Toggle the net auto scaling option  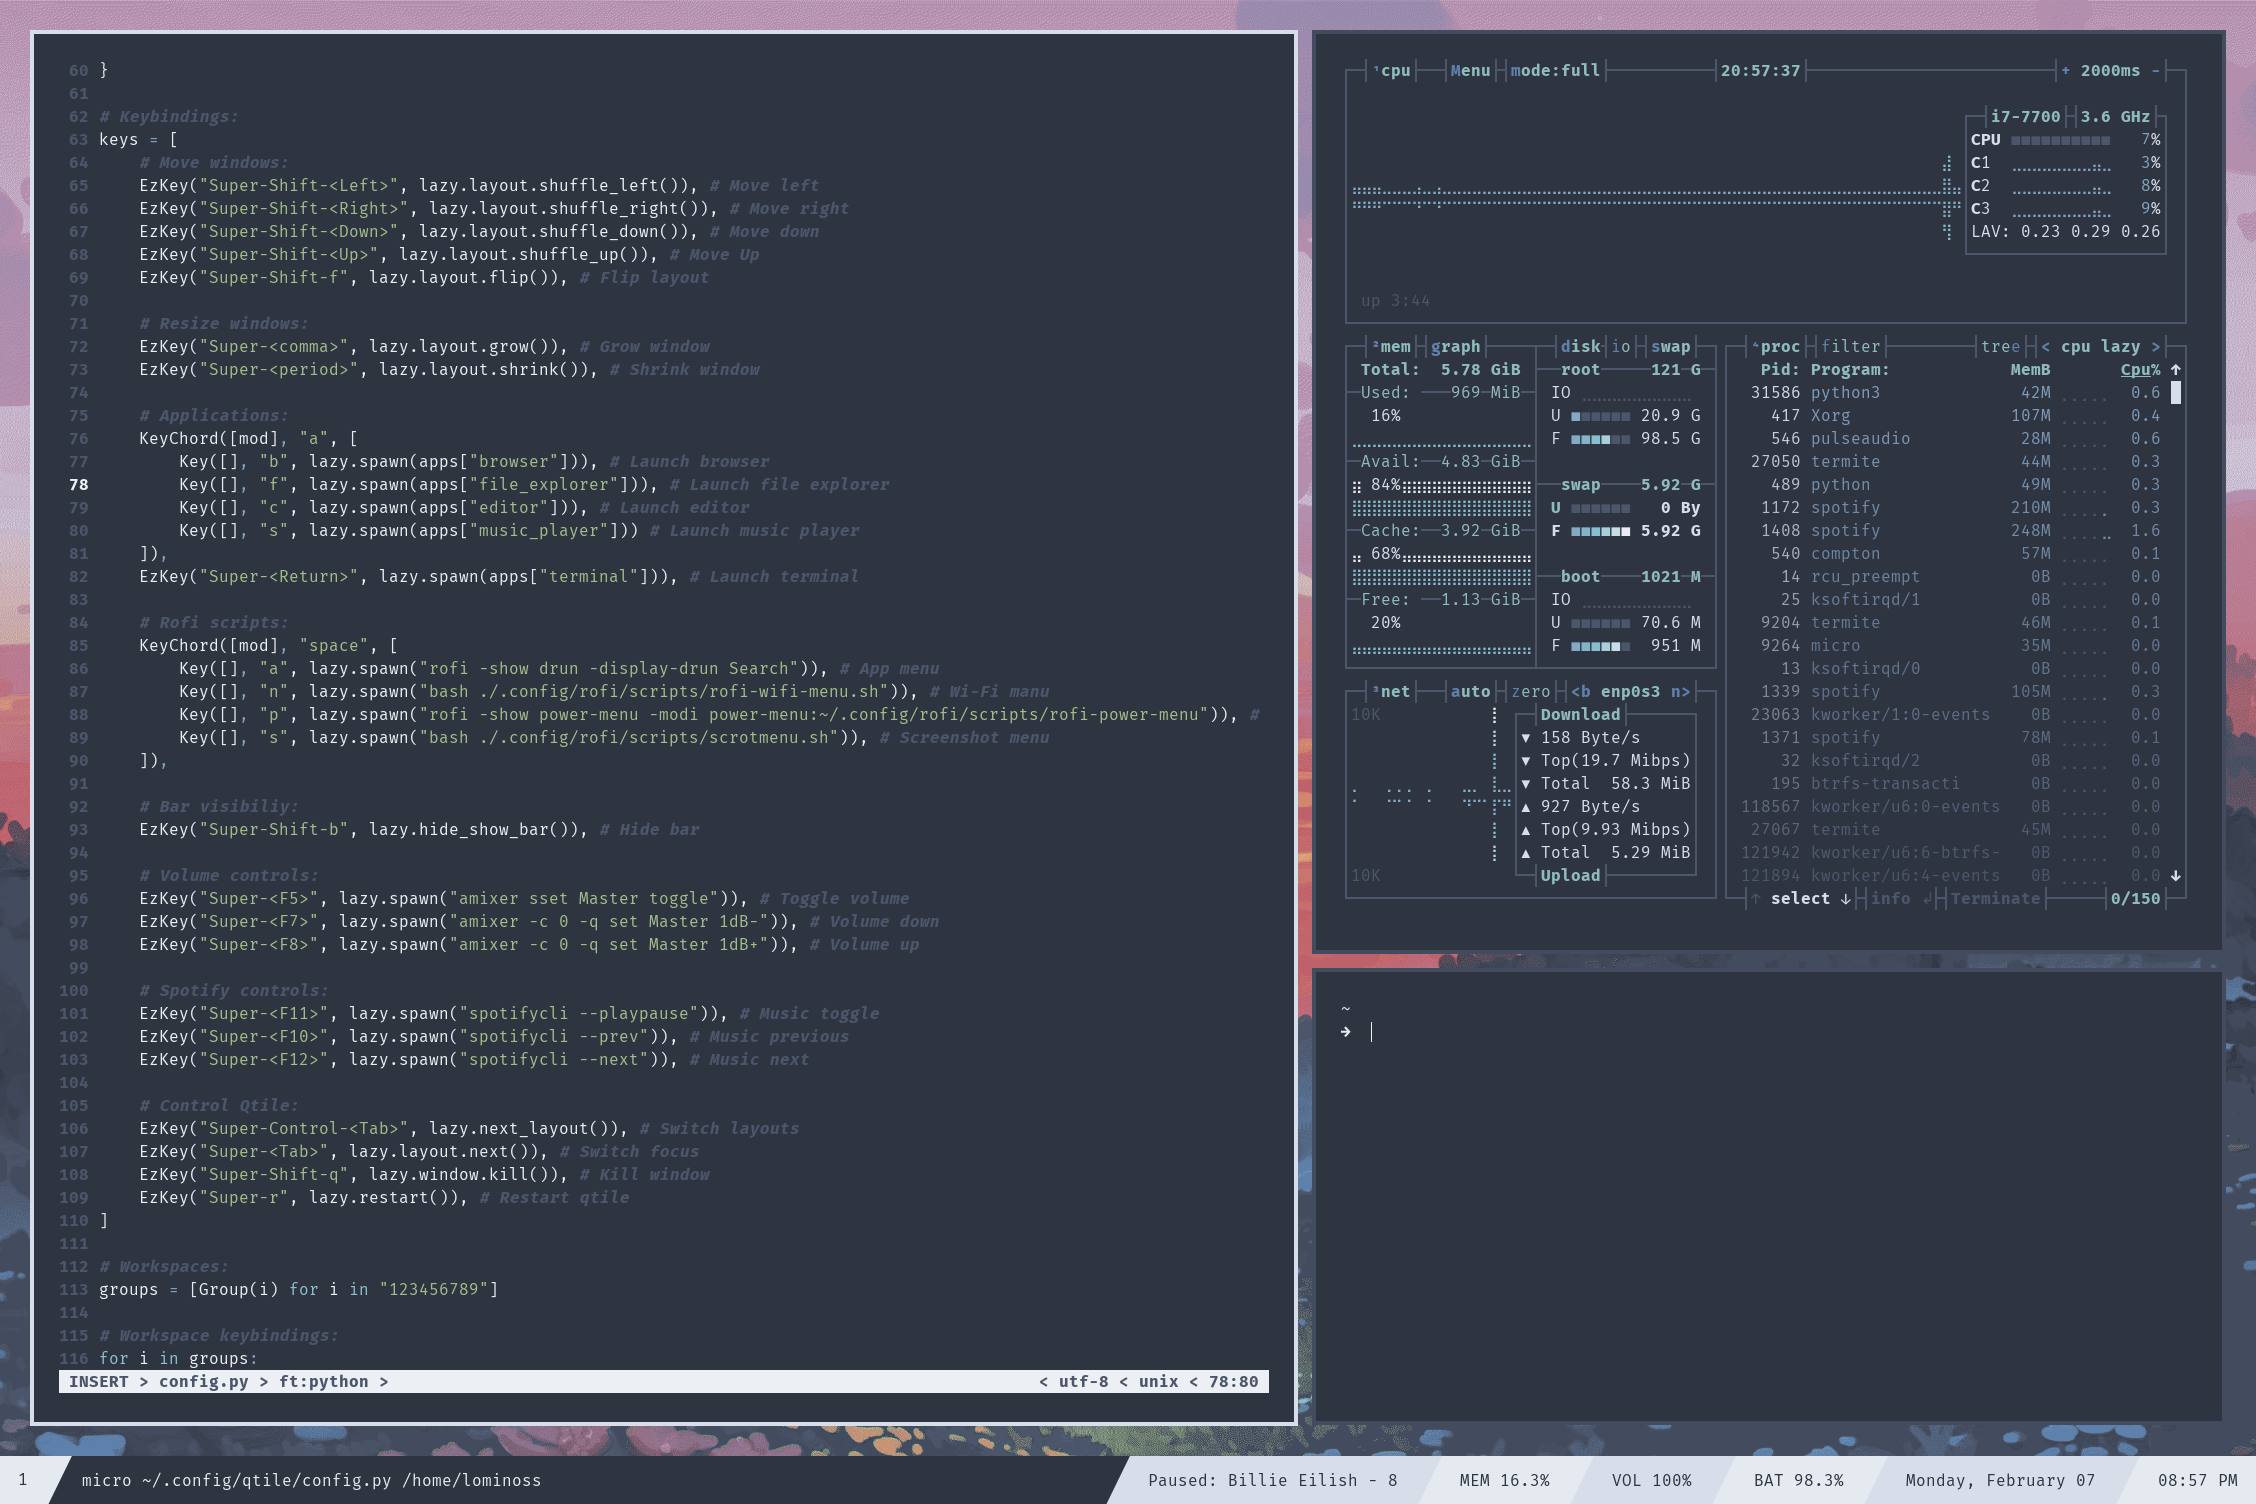pyautogui.click(x=1470, y=692)
